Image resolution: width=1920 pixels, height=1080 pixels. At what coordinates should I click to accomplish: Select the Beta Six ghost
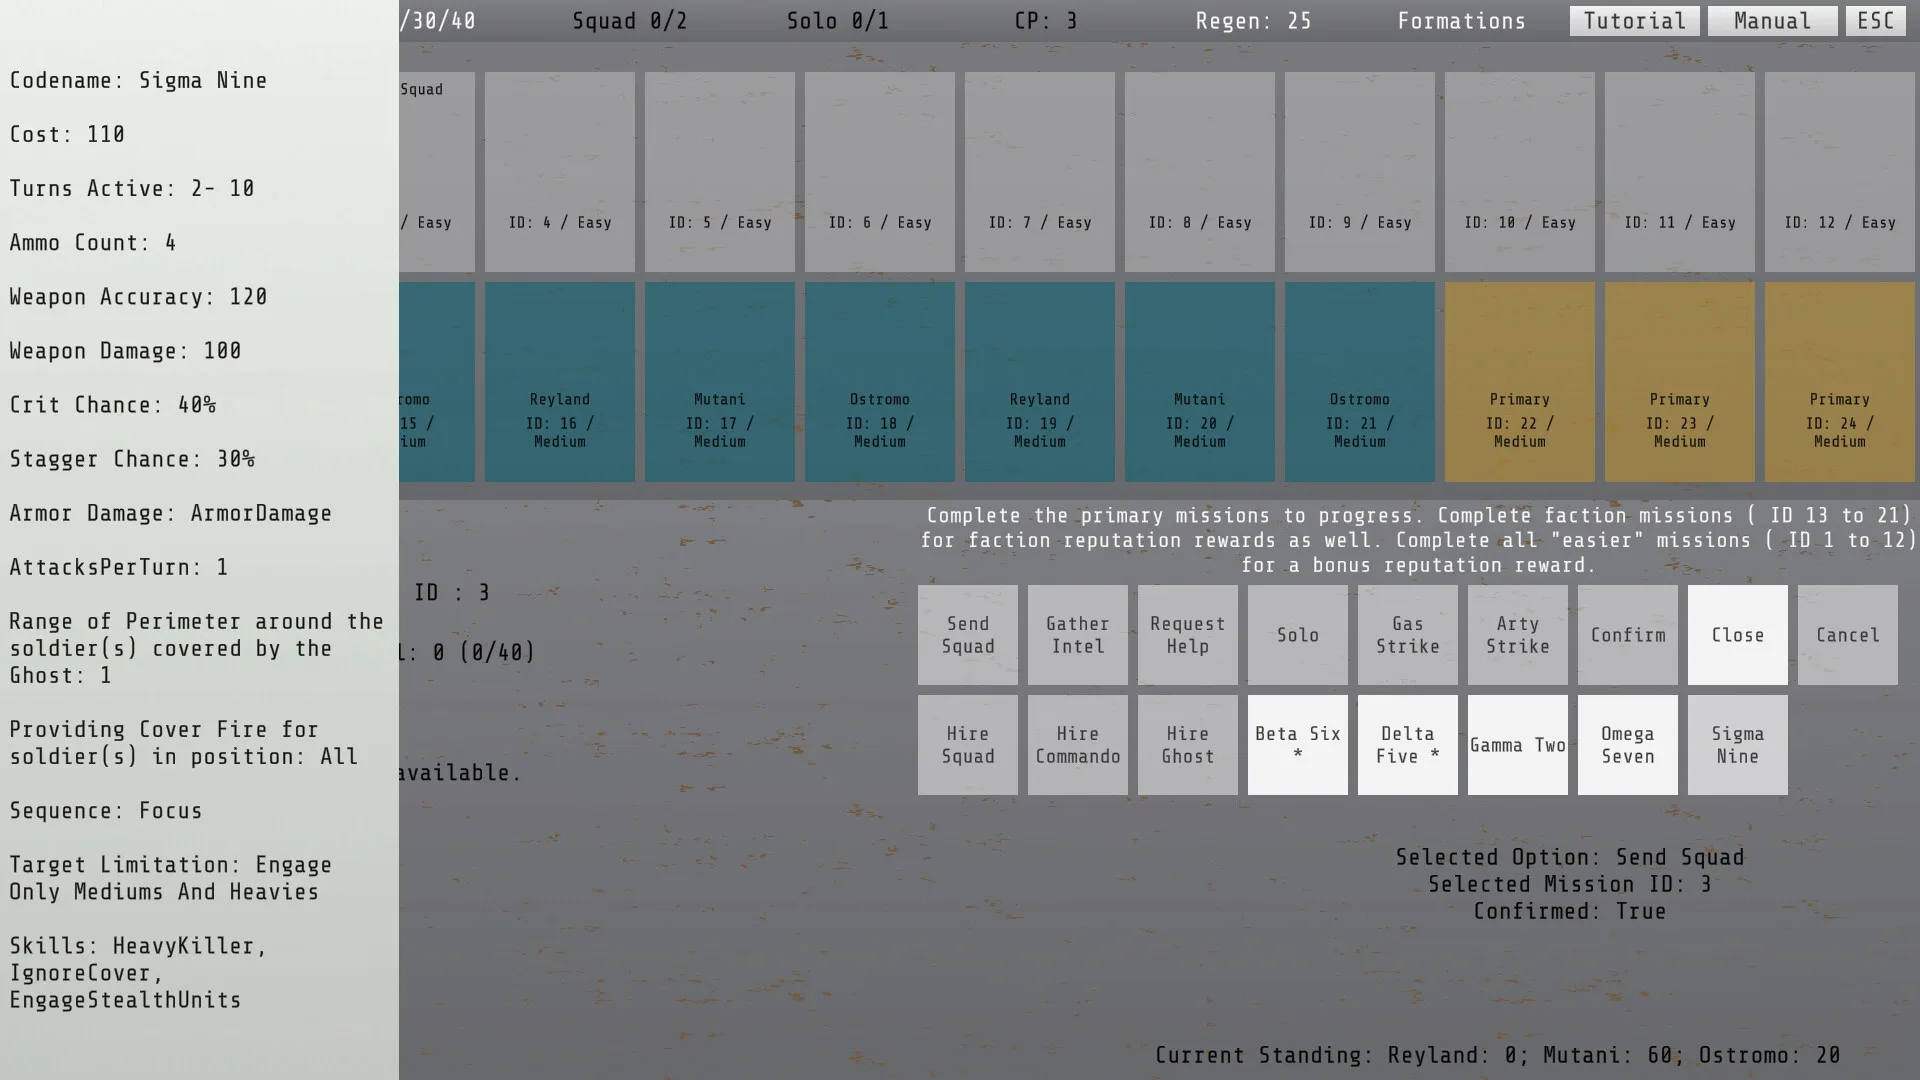1298,745
